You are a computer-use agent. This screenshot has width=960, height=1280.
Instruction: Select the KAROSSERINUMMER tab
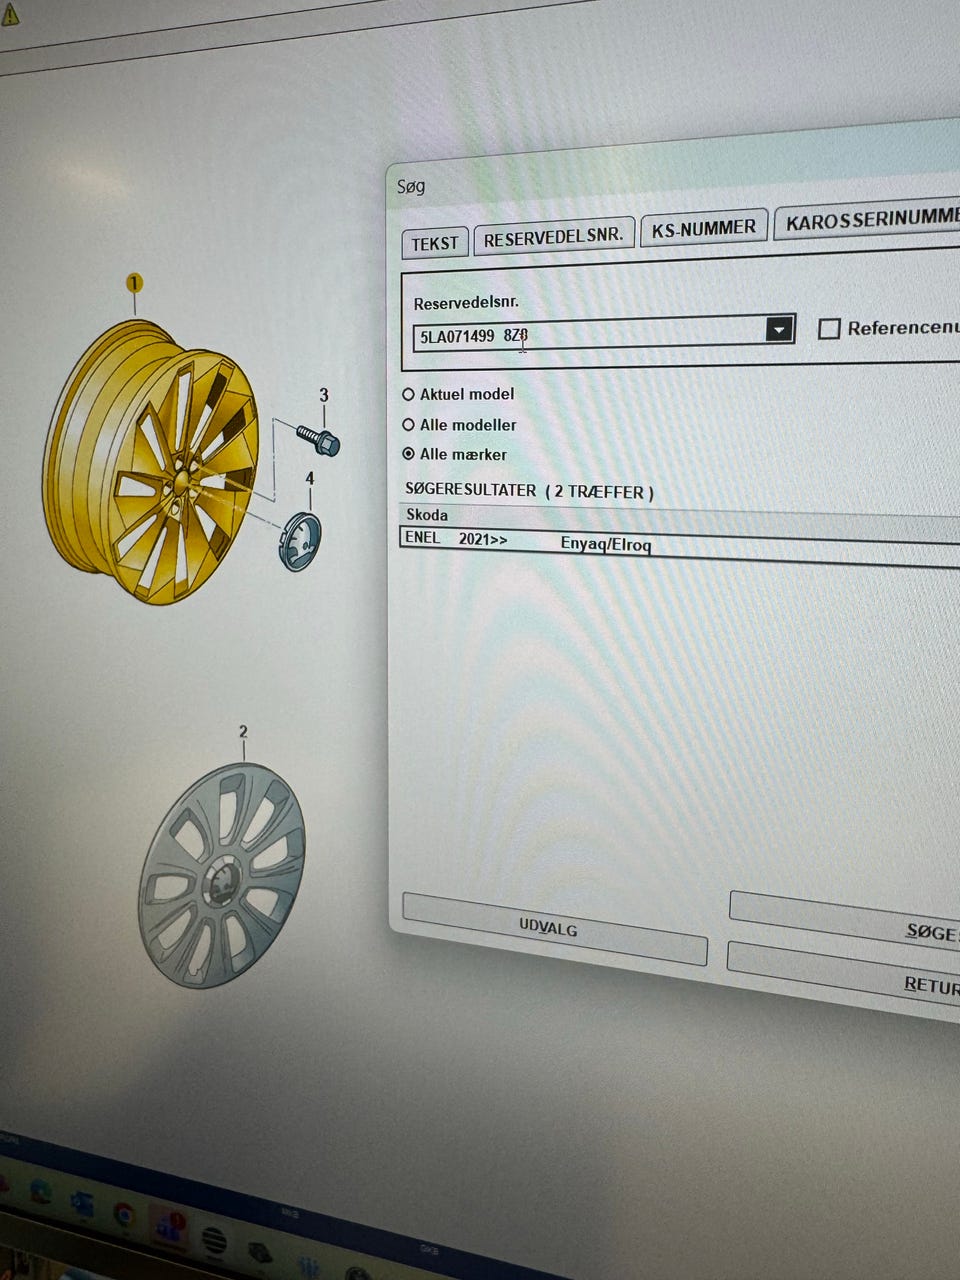point(868,220)
